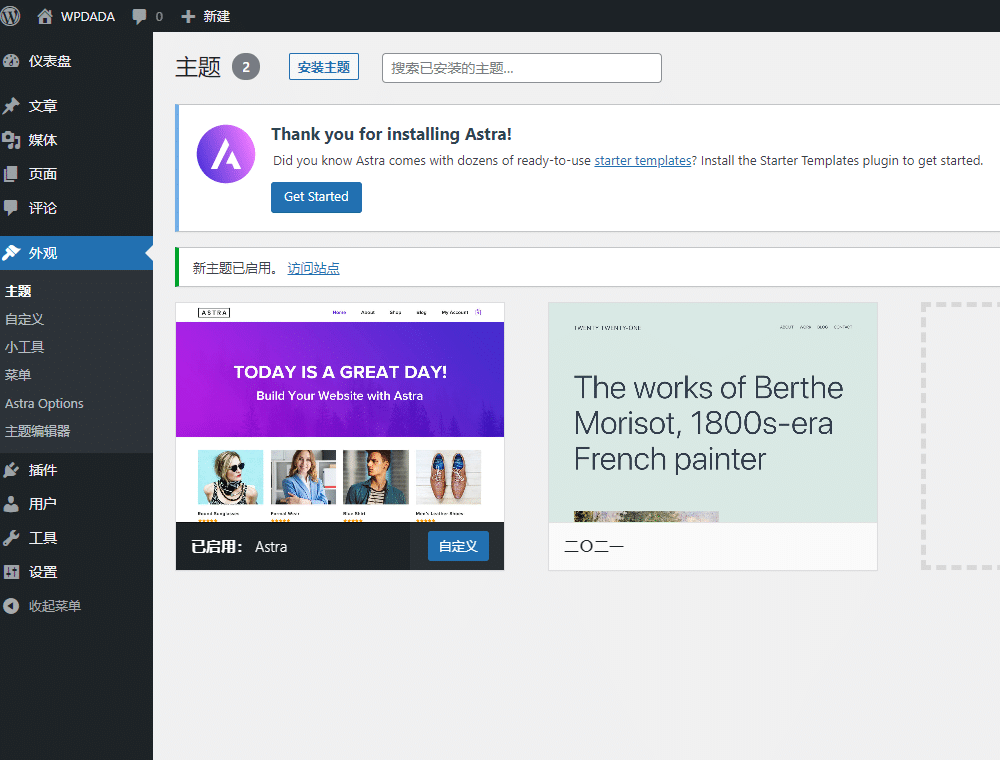Click the 安装主题 button
This screenshot has width=1000, height=760.
pyautogui.click(x=324, y=67)
